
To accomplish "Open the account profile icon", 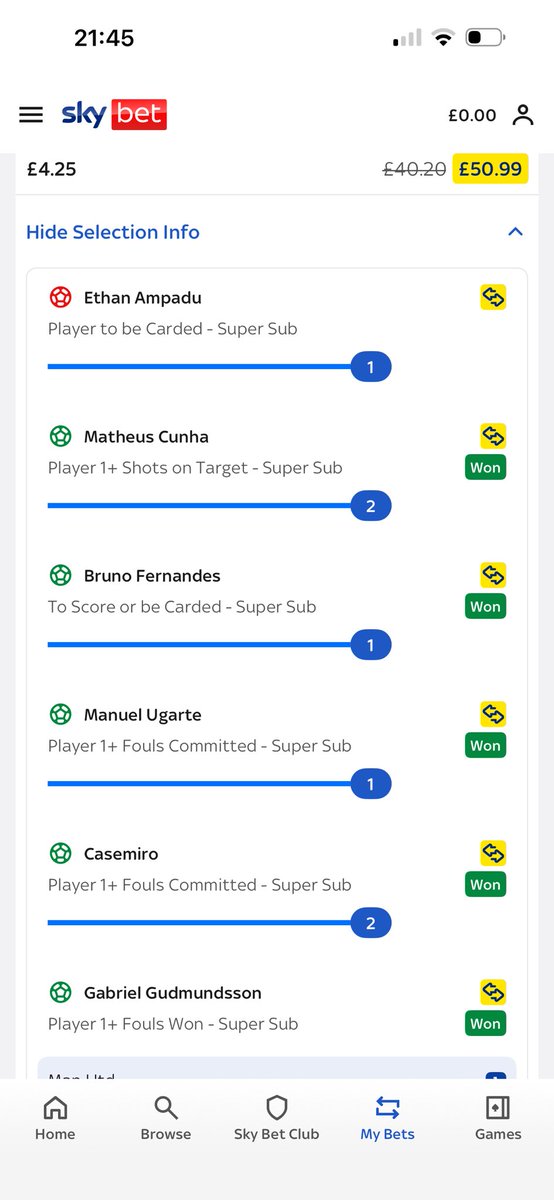I will pos(523,115).
